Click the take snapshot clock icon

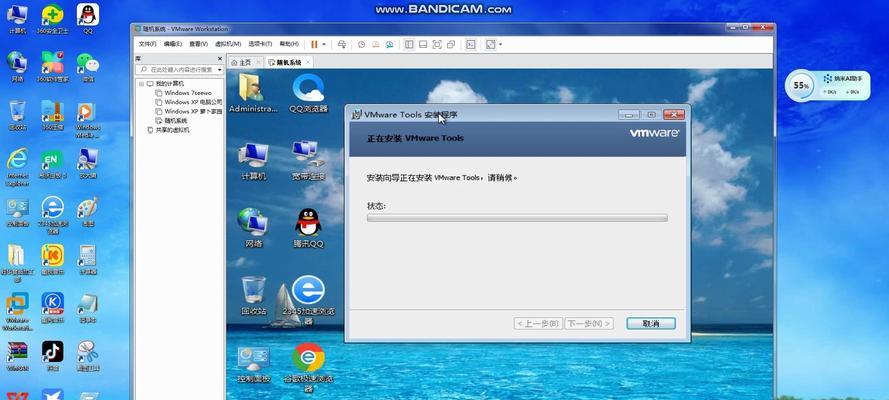(361, 44)
